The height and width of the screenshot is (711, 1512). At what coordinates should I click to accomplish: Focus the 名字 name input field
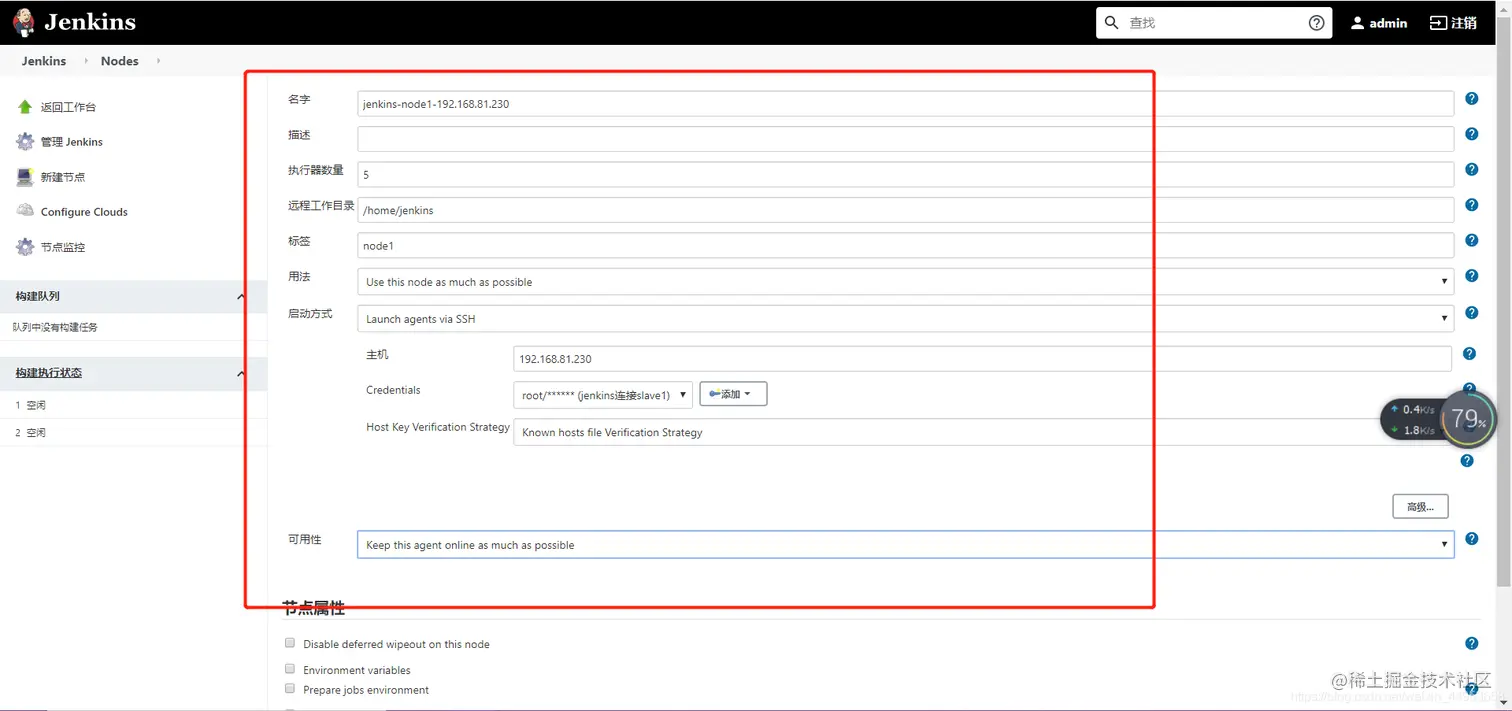click(905, 104)
